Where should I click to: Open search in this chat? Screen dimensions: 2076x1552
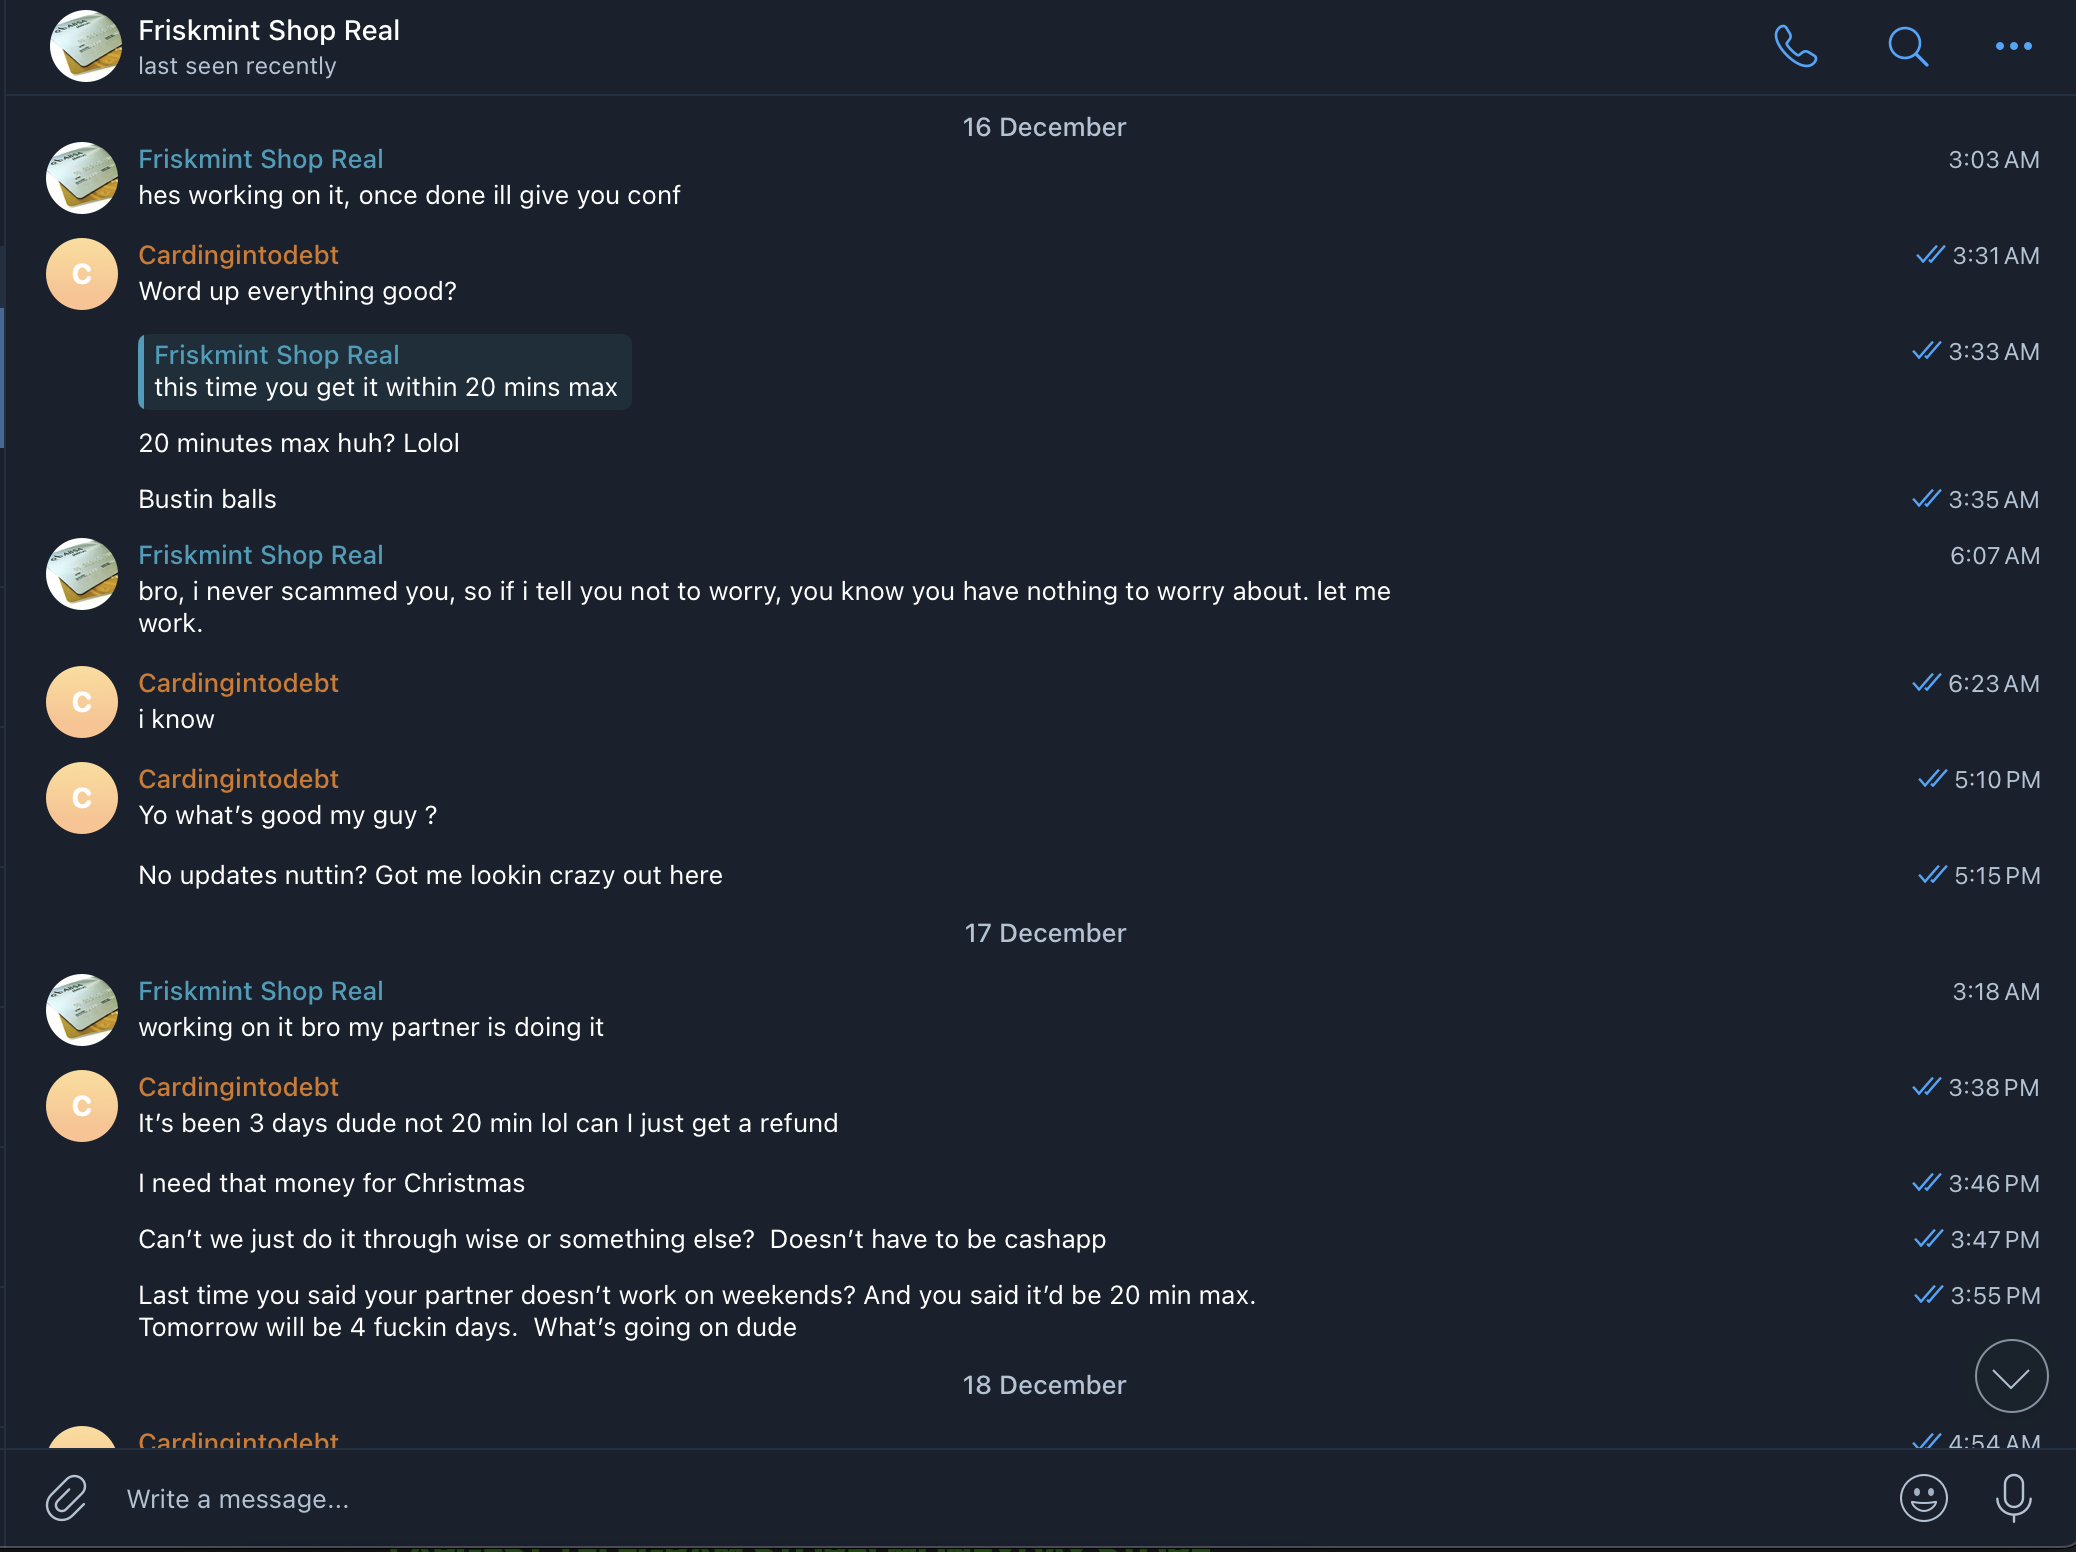[x=1907, y=46]
